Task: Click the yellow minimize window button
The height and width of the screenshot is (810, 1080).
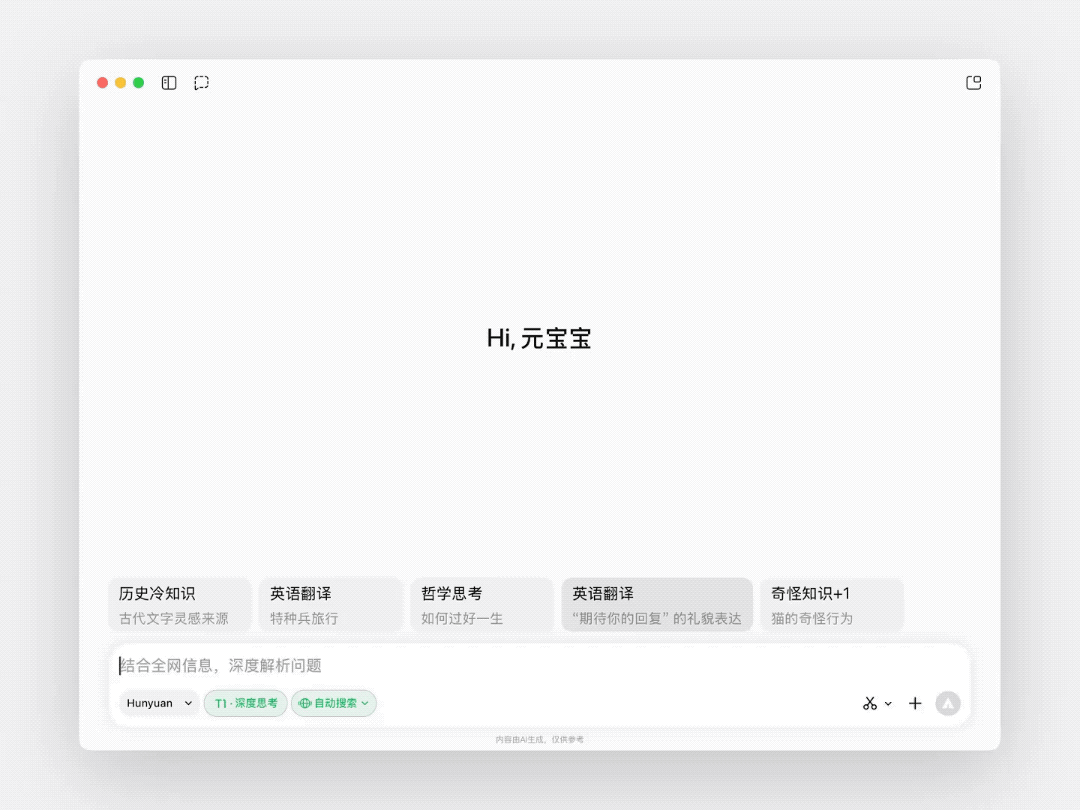Action: (120, 83)
